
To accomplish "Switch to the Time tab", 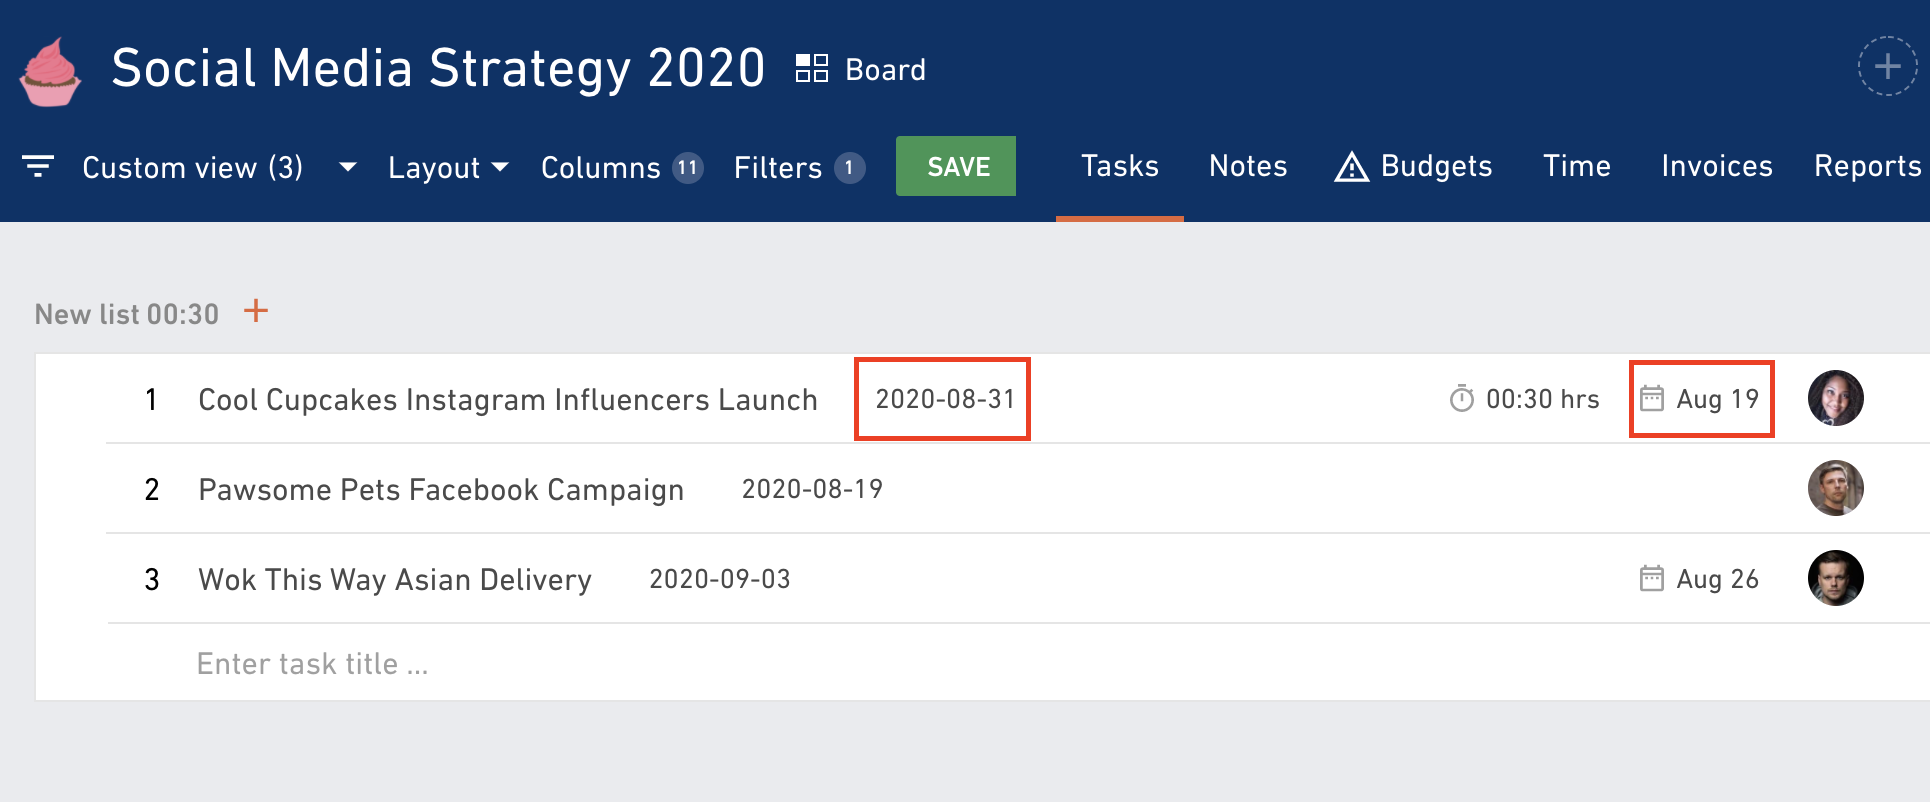I will tap(1577, 166).
